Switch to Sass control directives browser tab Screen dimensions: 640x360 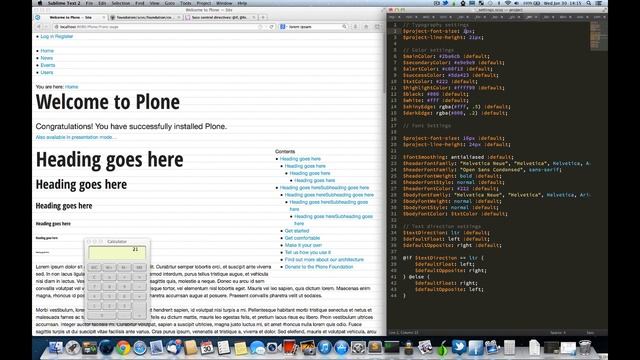coord(220,18)
